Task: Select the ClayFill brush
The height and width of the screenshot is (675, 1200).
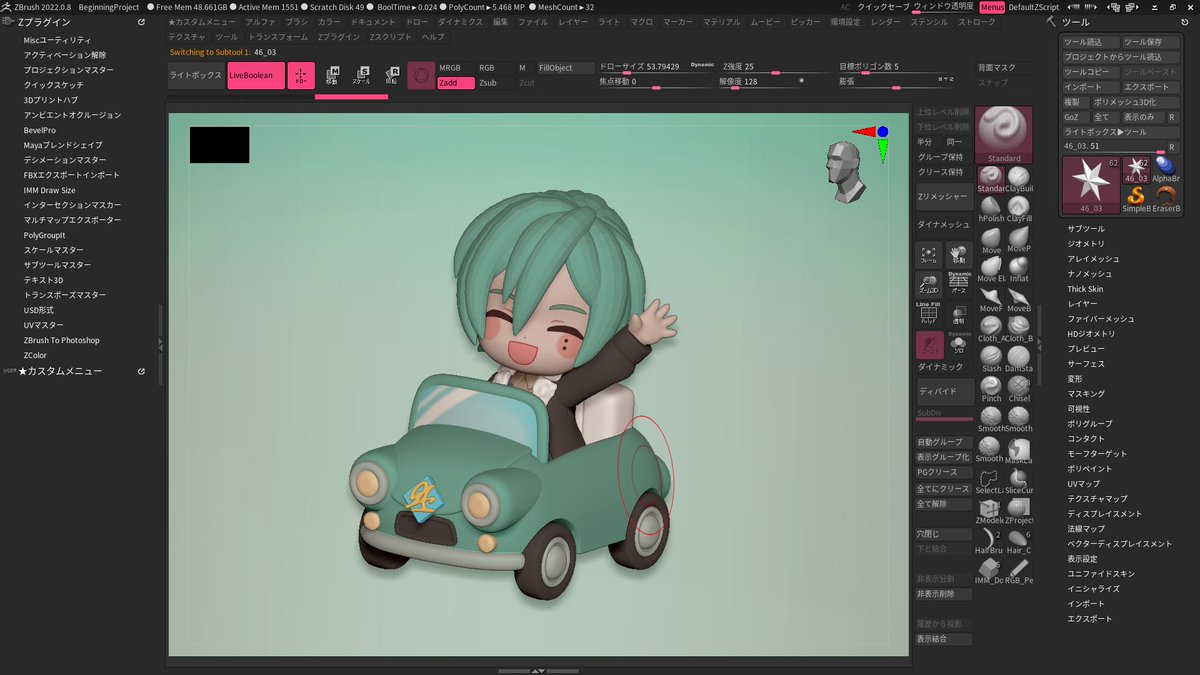Action: [1019, 209]
